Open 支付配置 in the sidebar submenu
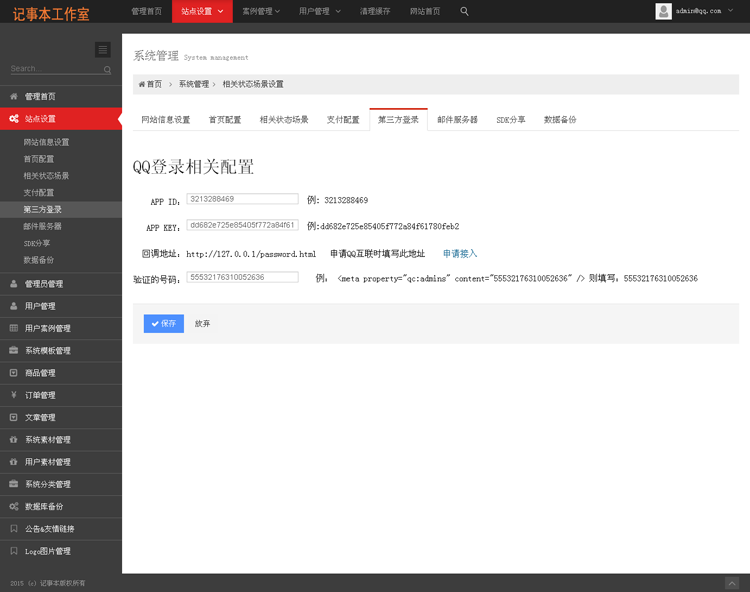Image resolution: width=750 pixels, height=592 pixels. (x=39, y=193)
